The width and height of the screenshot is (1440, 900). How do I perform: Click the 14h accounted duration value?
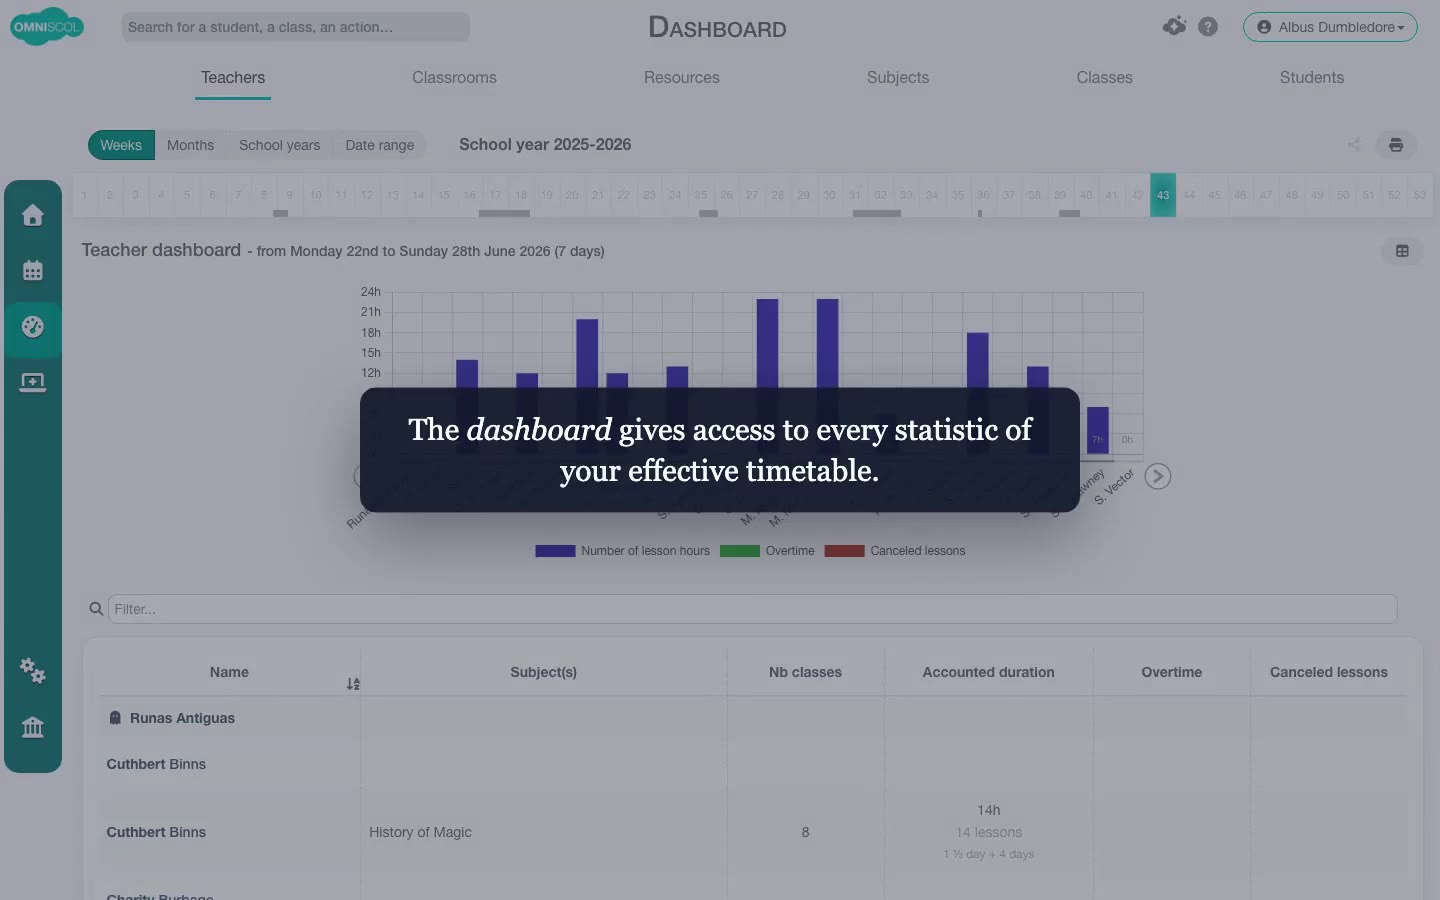(988, 810)
